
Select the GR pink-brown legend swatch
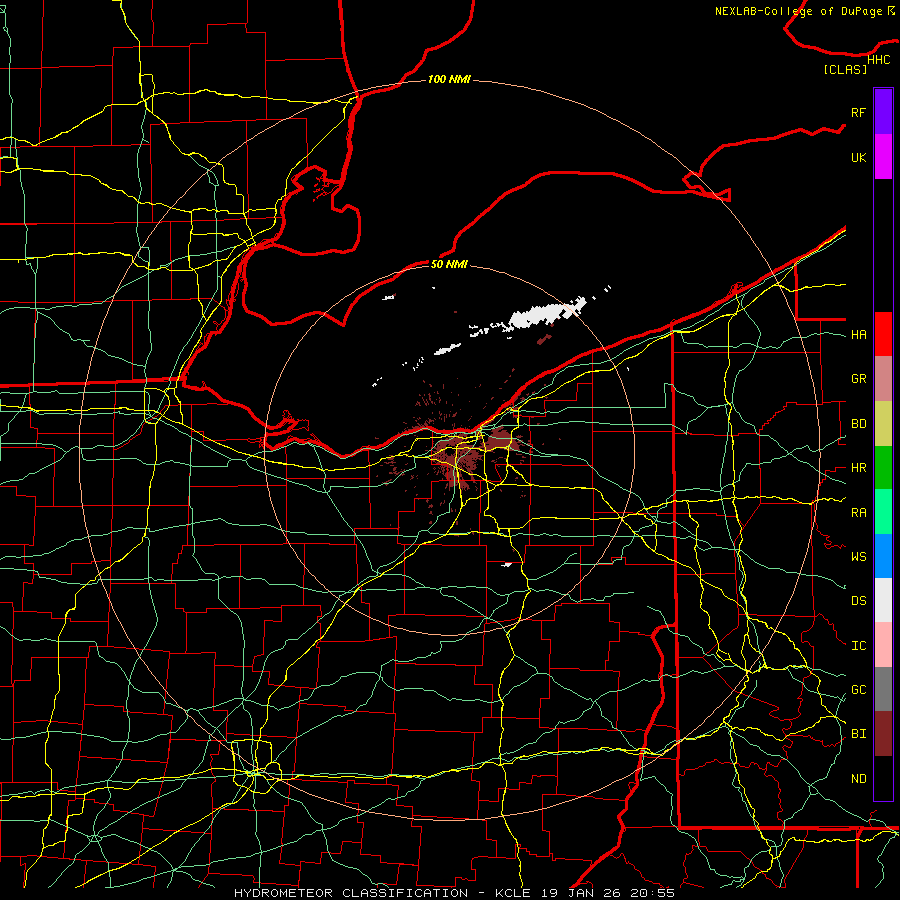coord(883,379)
